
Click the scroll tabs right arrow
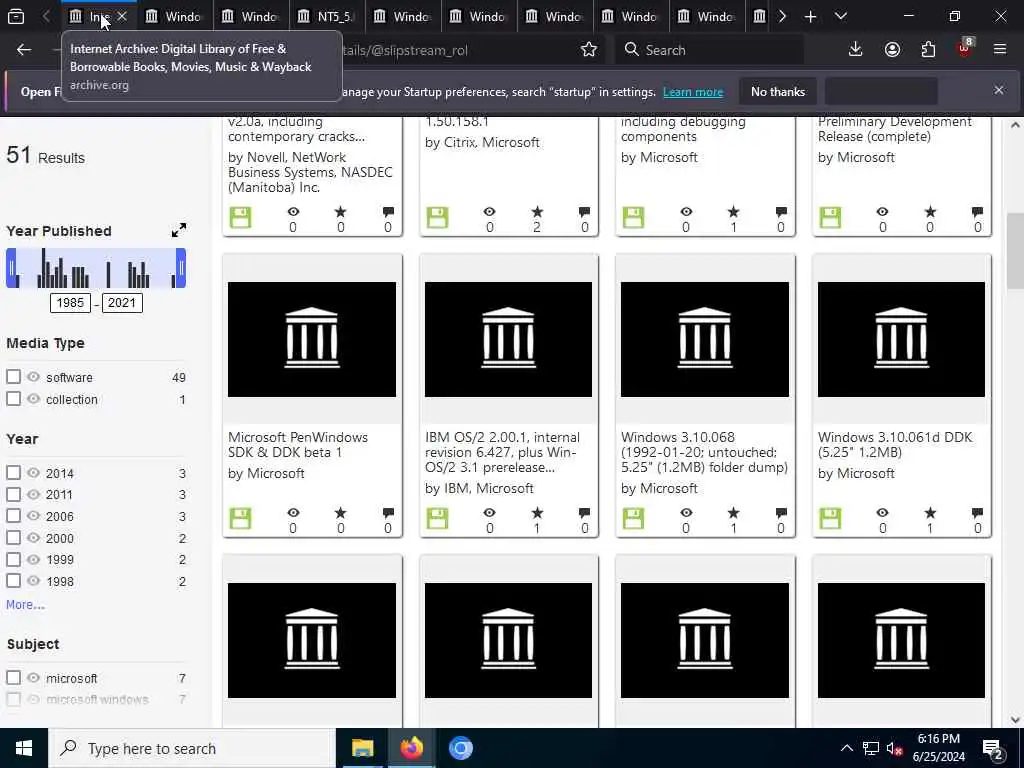coord(782,16)
